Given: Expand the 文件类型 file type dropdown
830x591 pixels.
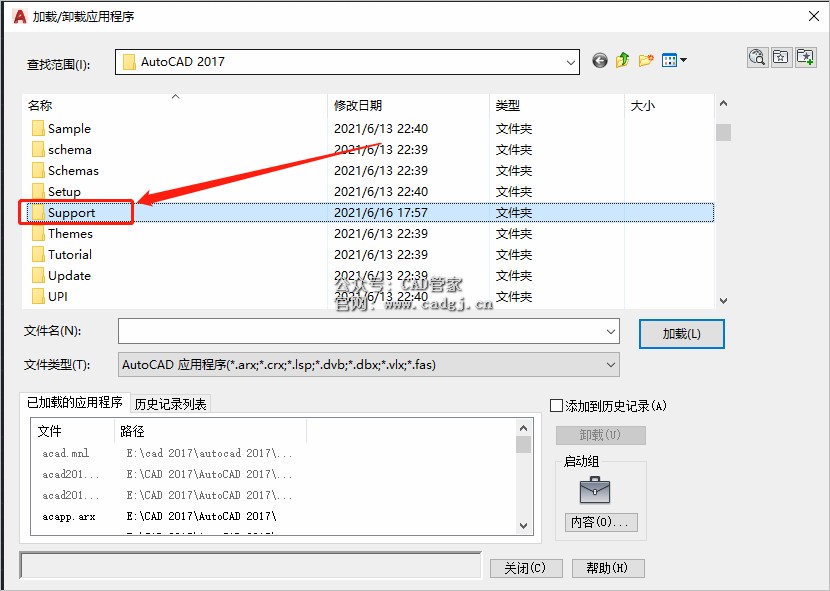Looking at the screenshot, I should coord(611,365).
